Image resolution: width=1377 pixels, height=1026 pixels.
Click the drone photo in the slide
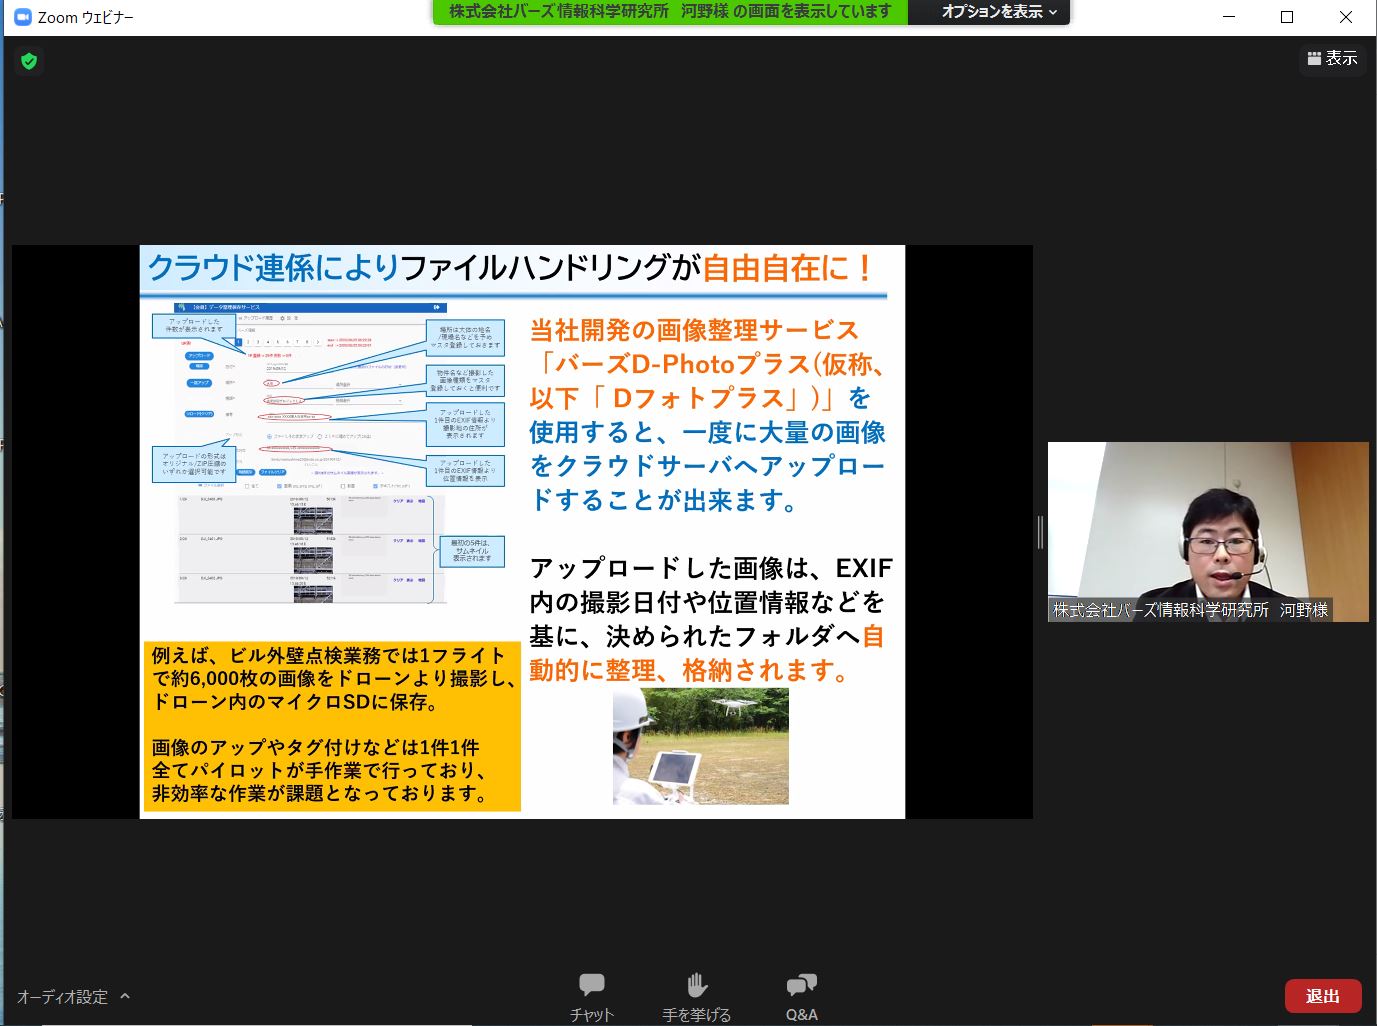coord(700,746)
